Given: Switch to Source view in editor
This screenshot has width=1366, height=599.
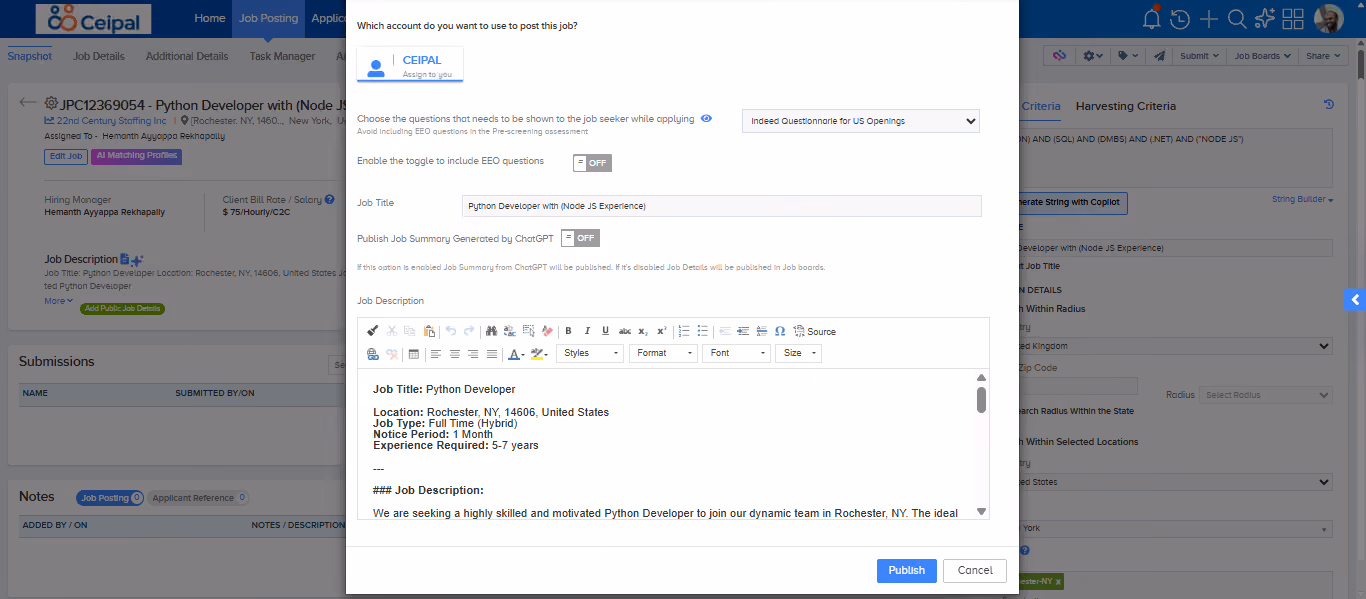Looking at the screenshot, I should pyautogui.click(x=814, y=331).
